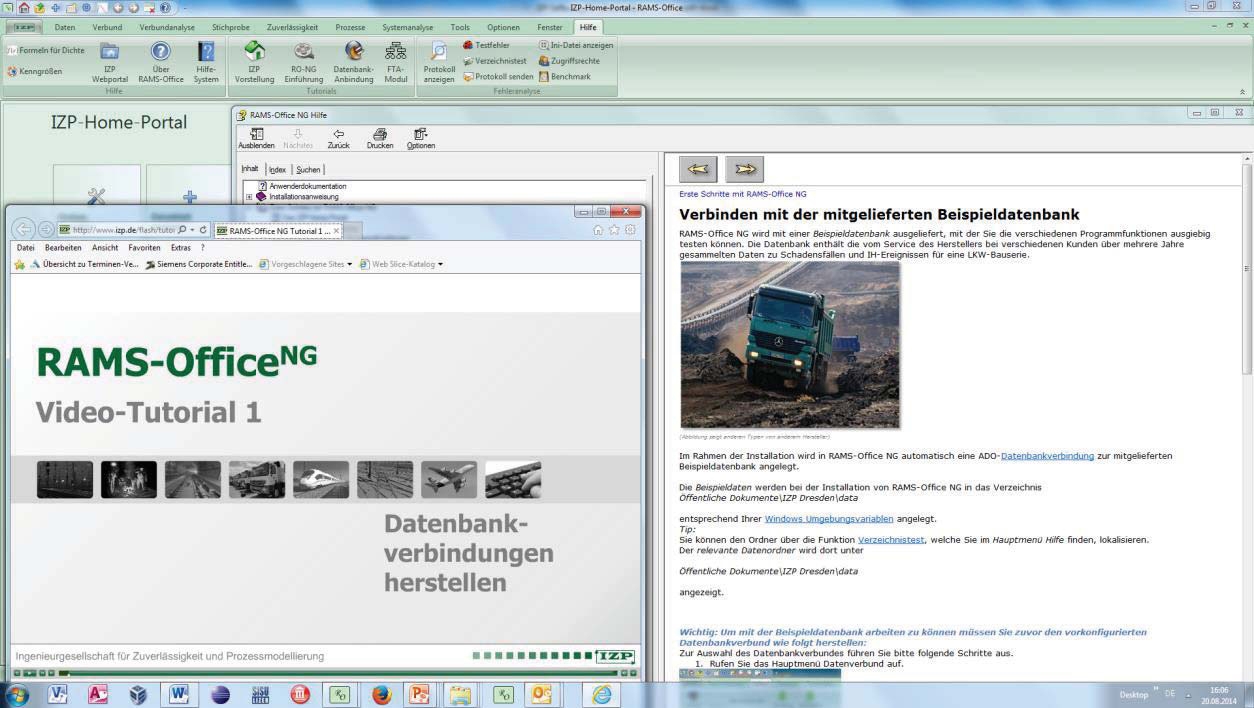Open Formeln für Dichte
This screenshot has width=1254, height=708.
[46, 50]
